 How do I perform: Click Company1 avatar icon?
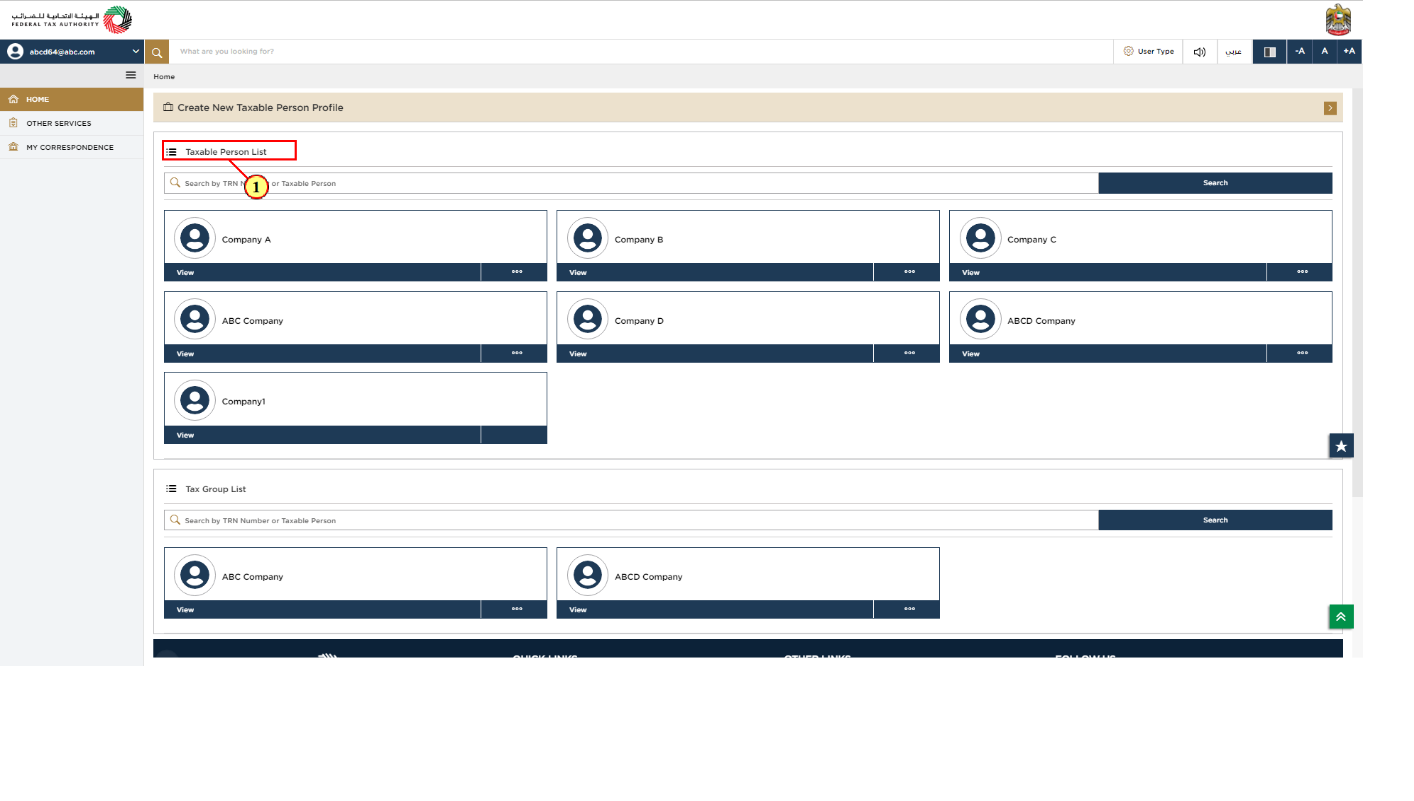click(x=195, y=400)
